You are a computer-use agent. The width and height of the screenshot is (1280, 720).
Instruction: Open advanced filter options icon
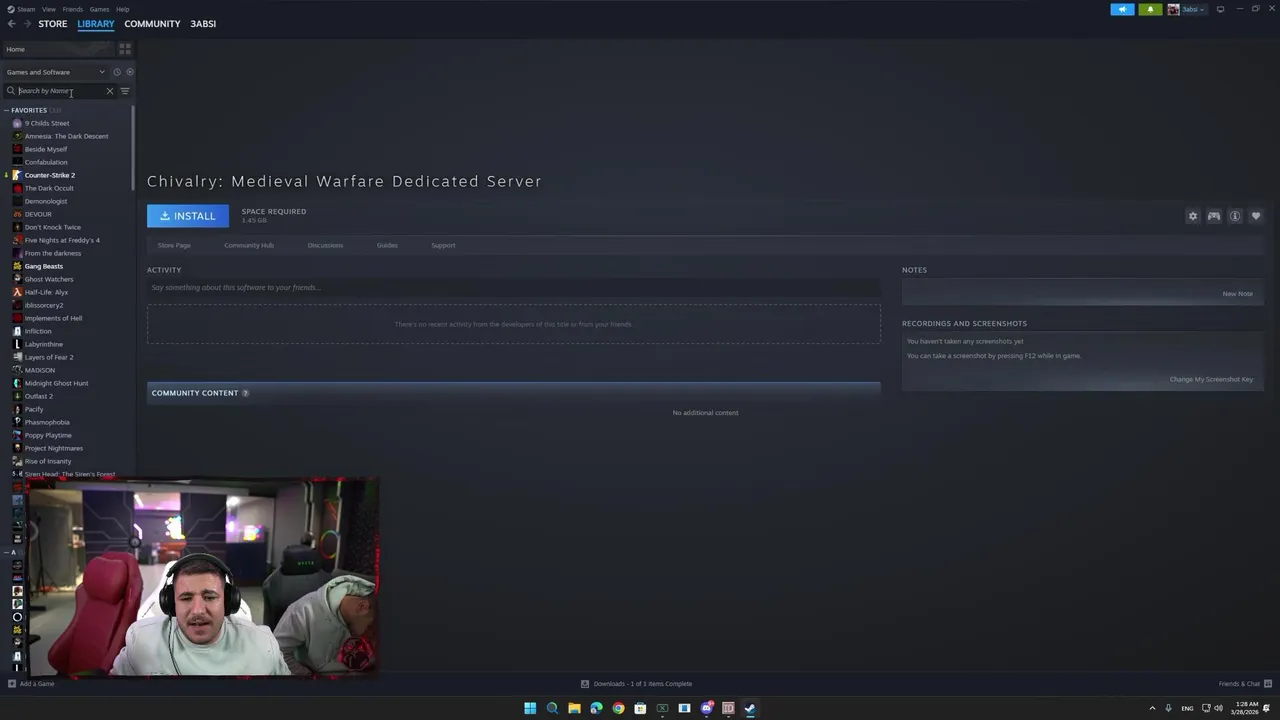(125, 91)
